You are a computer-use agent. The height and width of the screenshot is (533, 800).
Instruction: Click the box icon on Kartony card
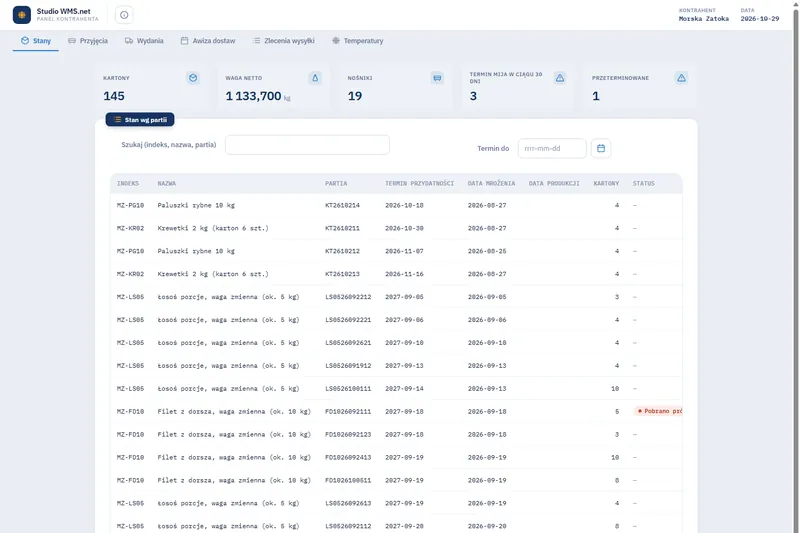pyautogui.click(x=193, y=78)
